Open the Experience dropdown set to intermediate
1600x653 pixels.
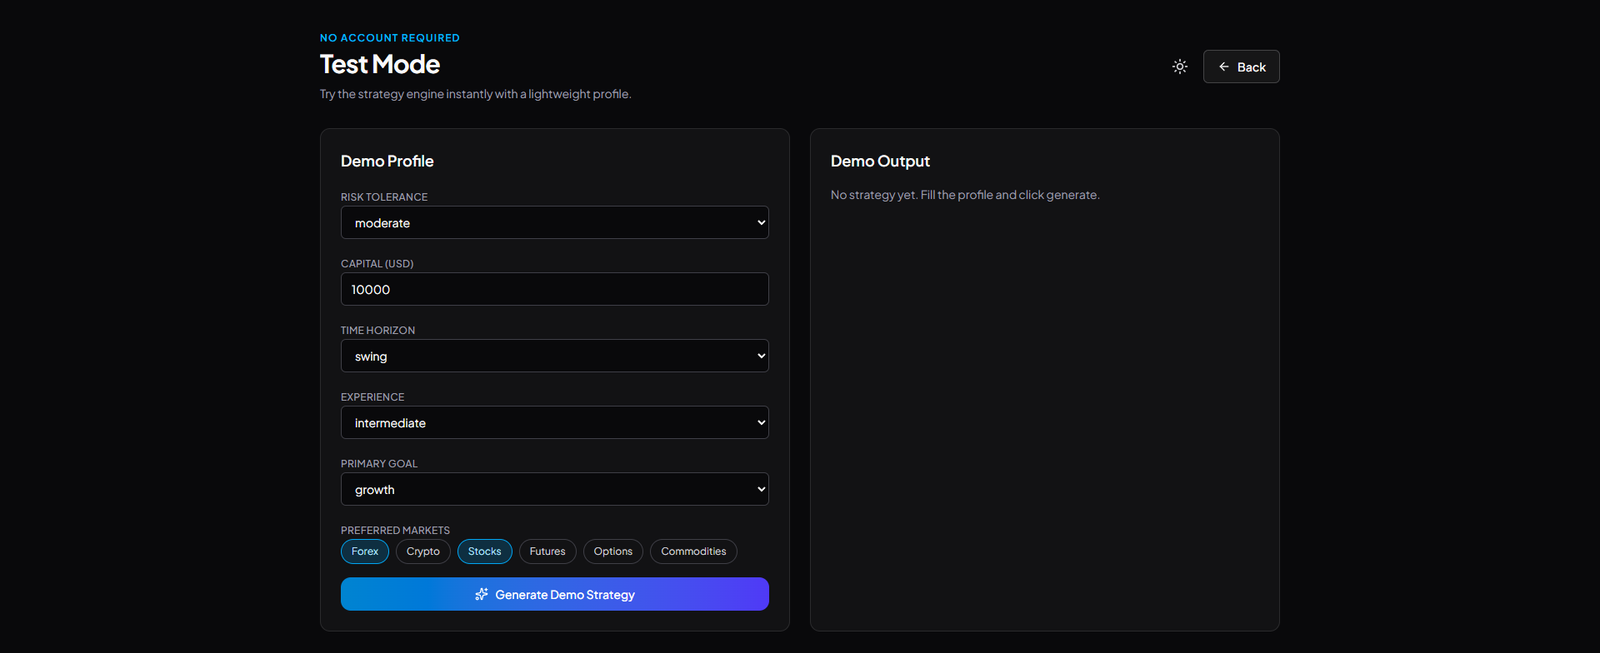click(x=554, y=423)
